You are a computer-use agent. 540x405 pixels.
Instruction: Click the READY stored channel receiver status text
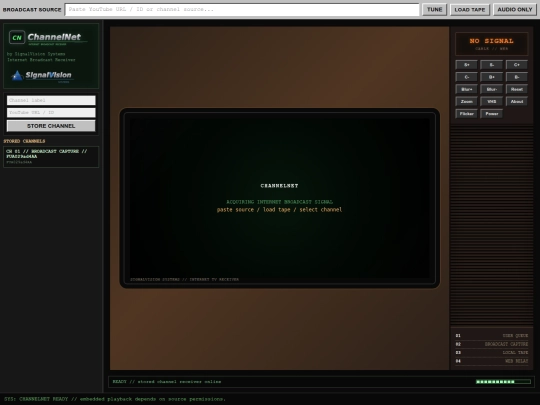point(167,382)
